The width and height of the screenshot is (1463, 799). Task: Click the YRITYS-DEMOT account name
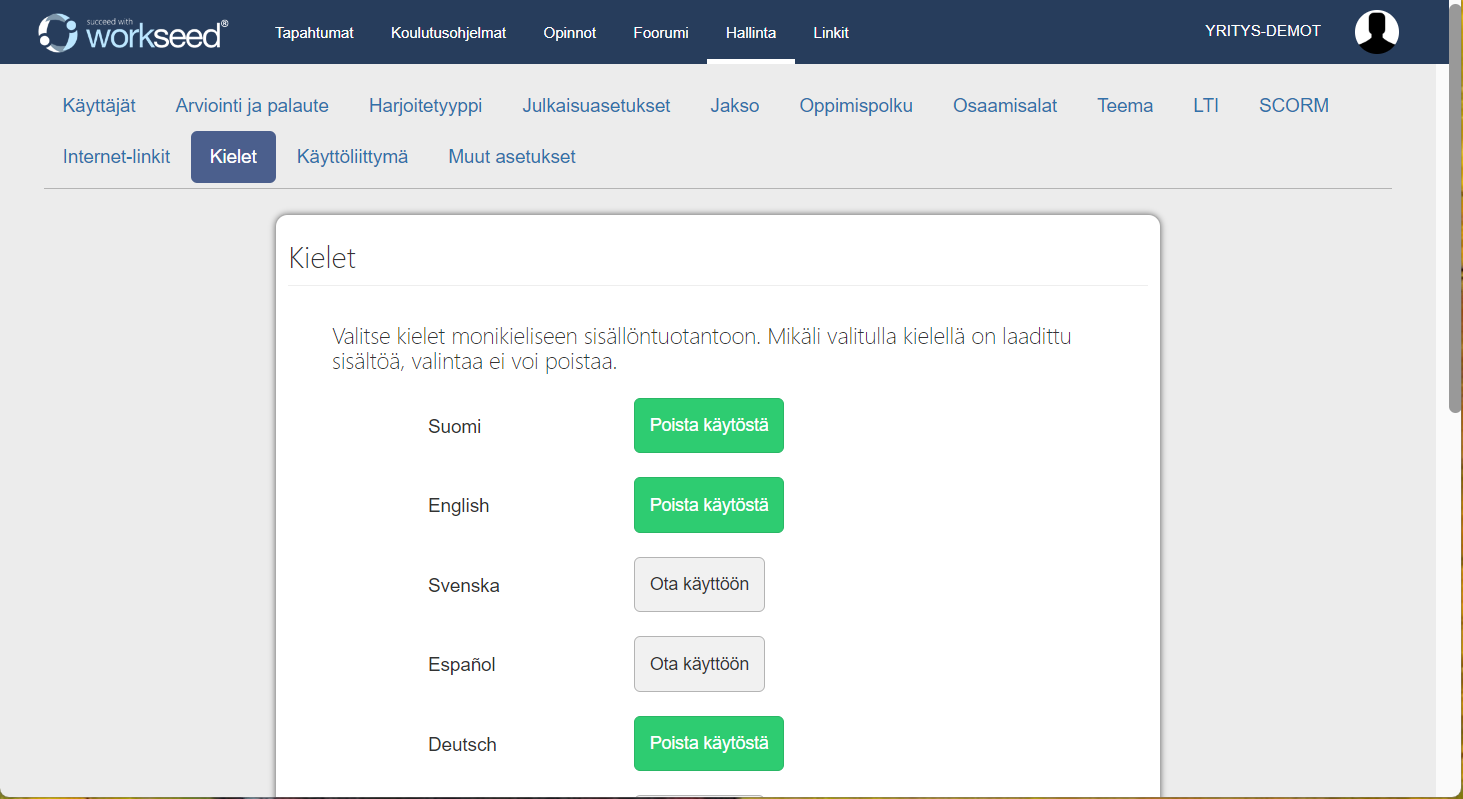[1262, 31]
